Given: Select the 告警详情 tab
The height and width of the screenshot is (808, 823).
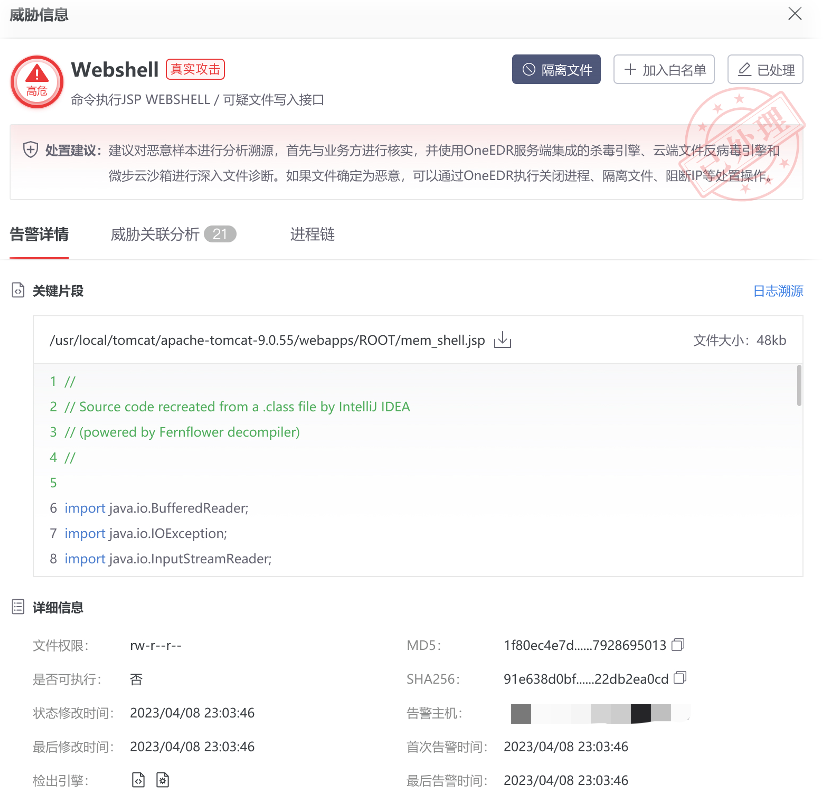Looking at the screenshot, I should pos(39,235).
